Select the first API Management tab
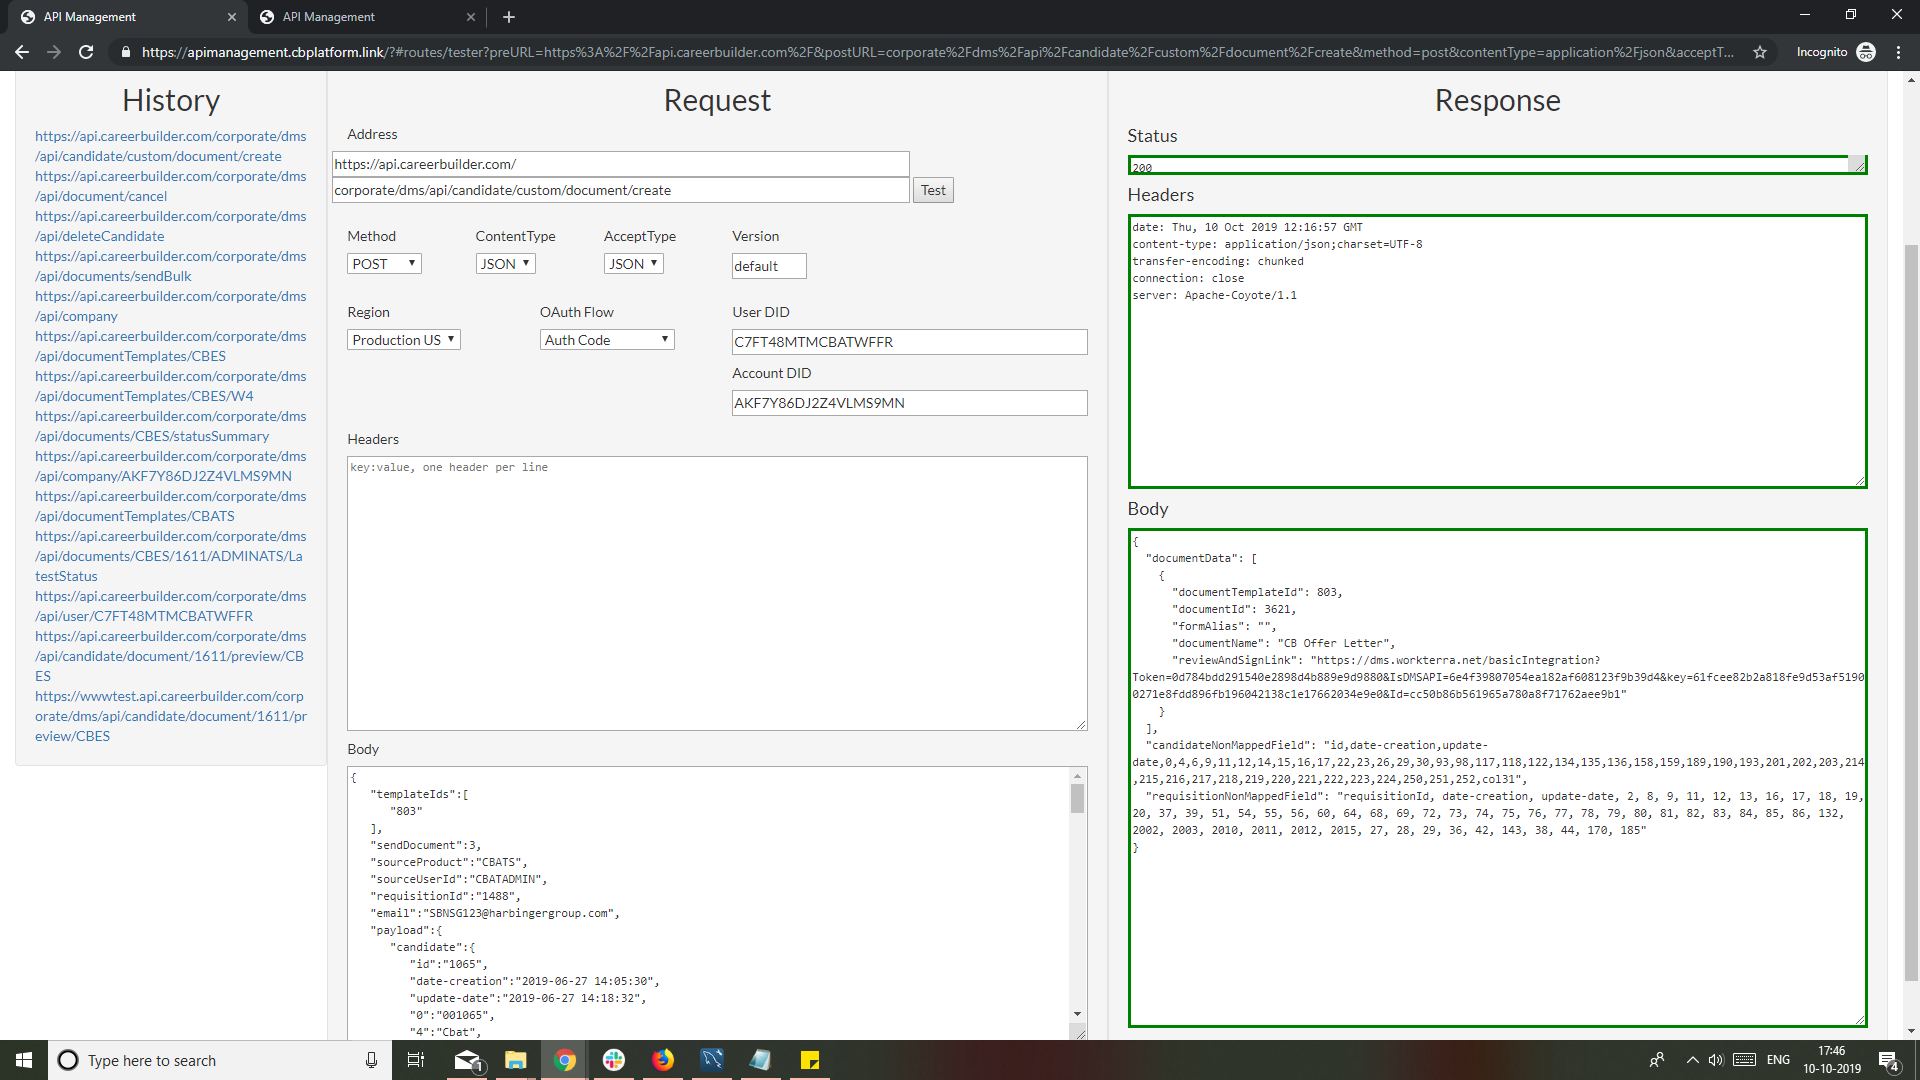1920x1080 pixels. coord(125,17)
